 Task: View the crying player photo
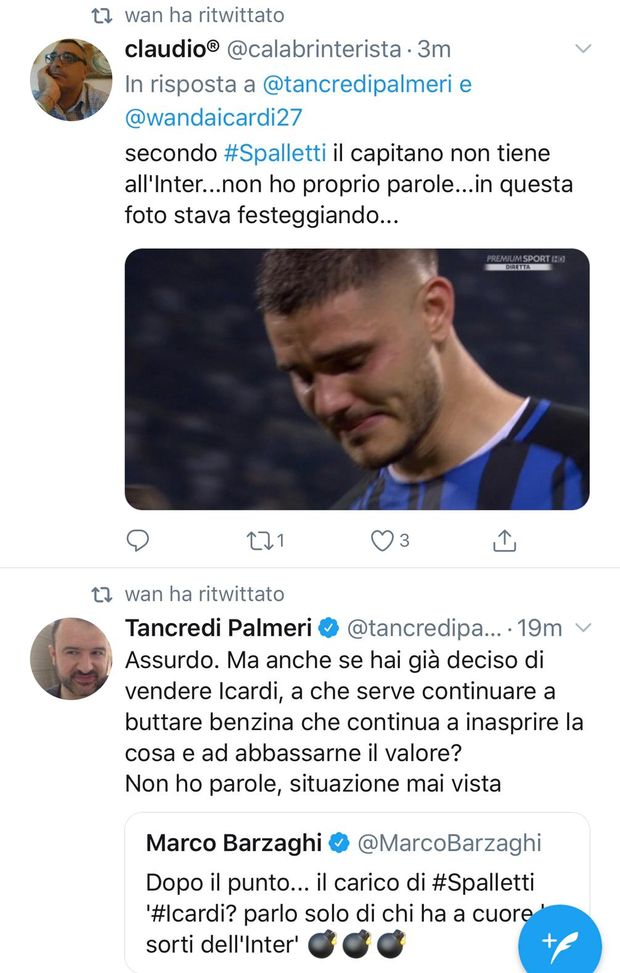(x=357, y=379)
